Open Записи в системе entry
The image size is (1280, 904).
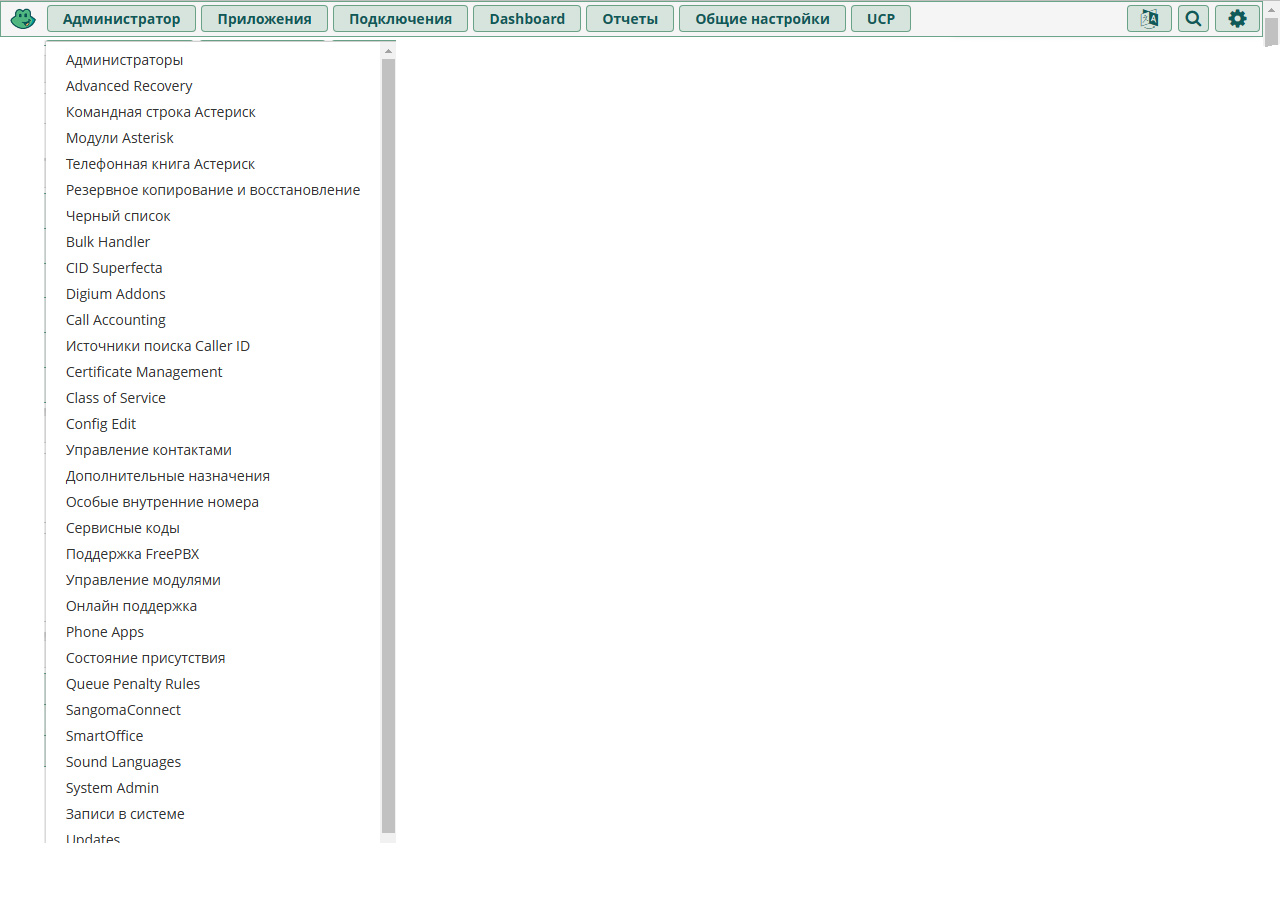pyautogui.click(x=125, y=814)
